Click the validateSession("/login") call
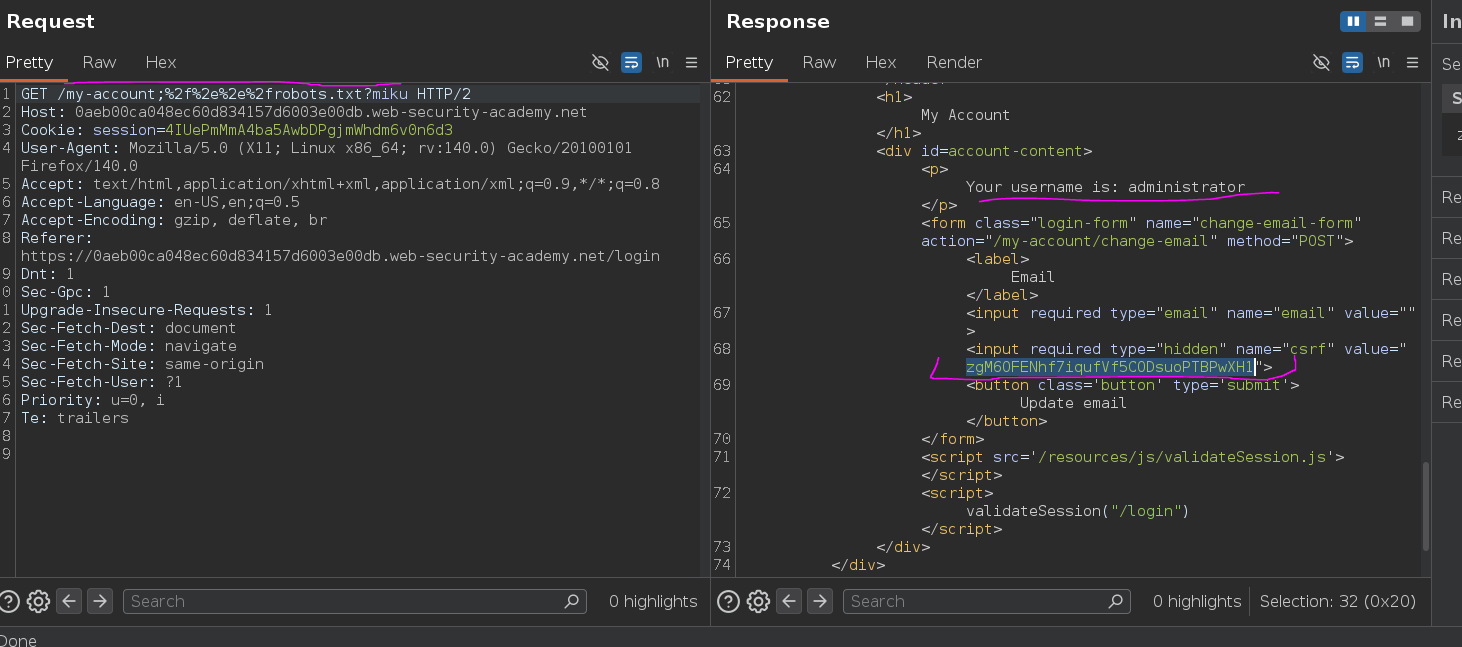 pos(1077,511)
